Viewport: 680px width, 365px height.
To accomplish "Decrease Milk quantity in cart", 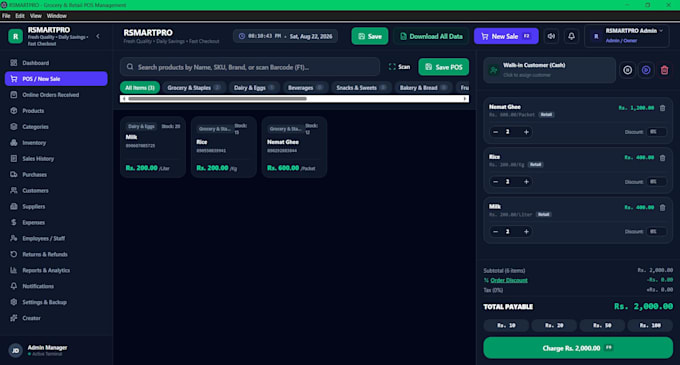I will point(495,231).
